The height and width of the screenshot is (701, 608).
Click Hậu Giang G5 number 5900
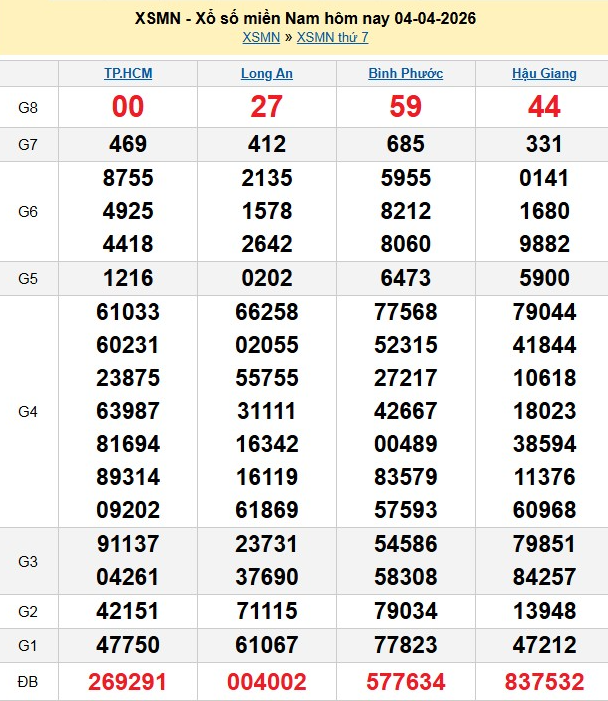tap(543, 278)
